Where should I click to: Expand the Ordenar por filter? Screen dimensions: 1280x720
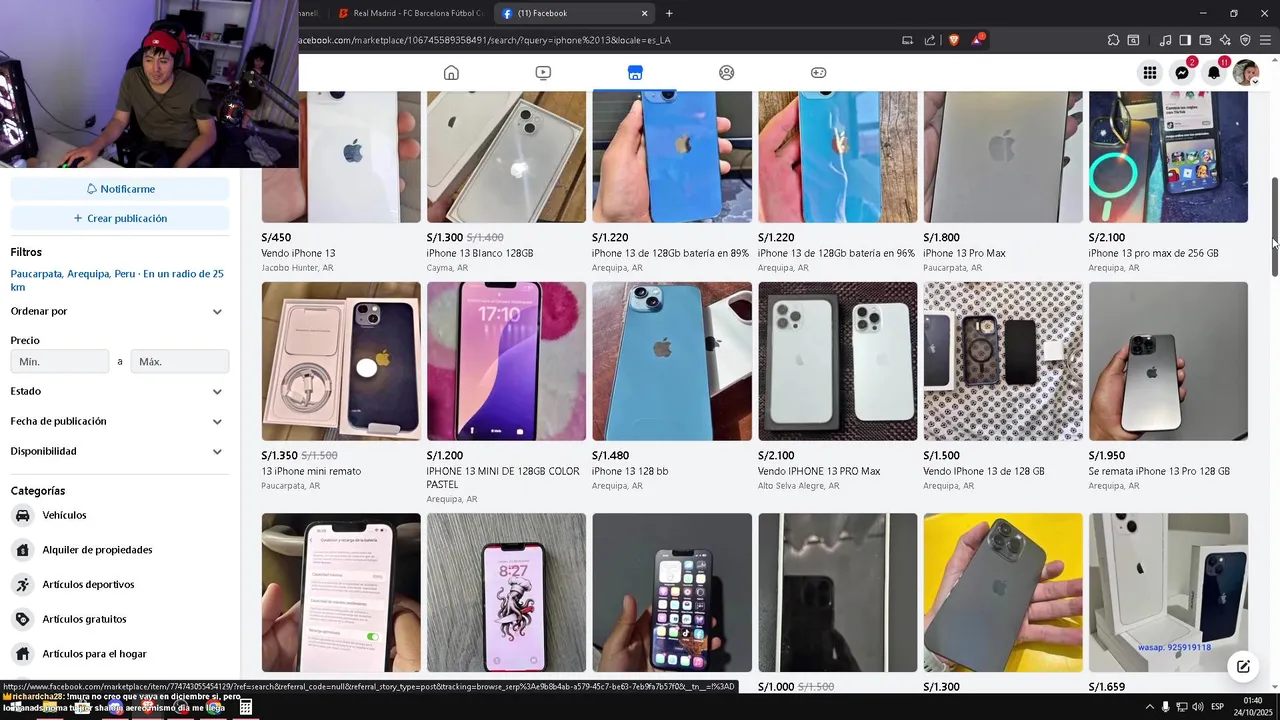tap(117, 311)
